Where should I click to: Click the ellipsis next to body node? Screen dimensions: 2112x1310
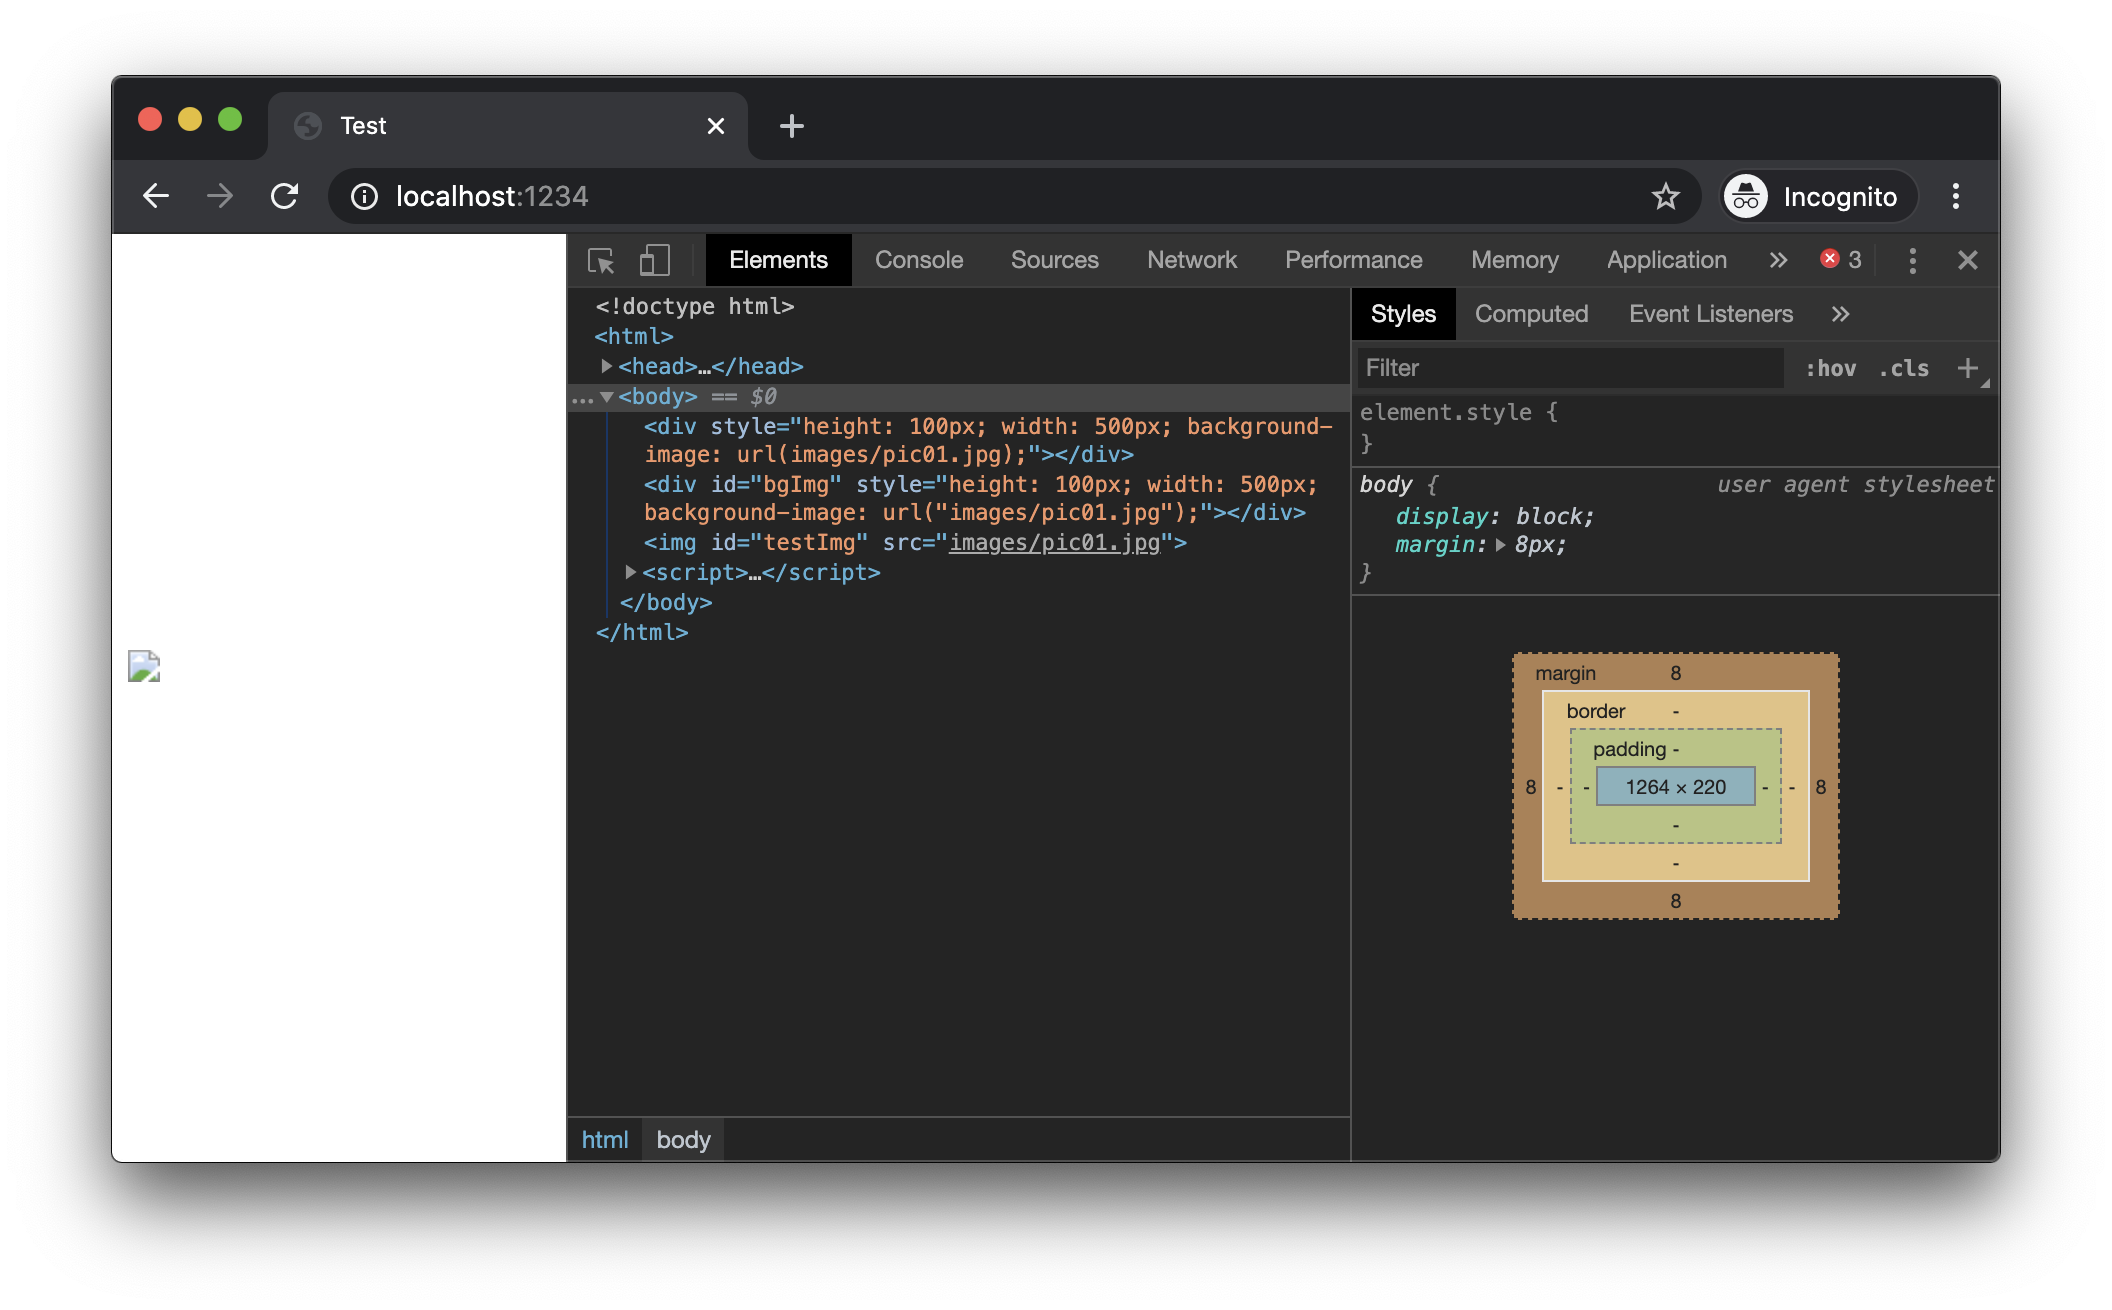pos(582,399)
